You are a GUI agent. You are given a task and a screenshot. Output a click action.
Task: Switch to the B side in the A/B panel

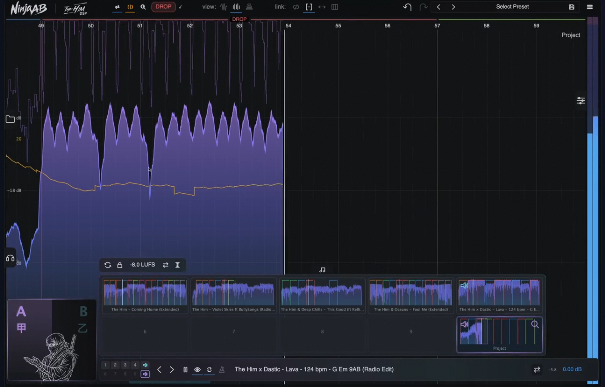83,311
